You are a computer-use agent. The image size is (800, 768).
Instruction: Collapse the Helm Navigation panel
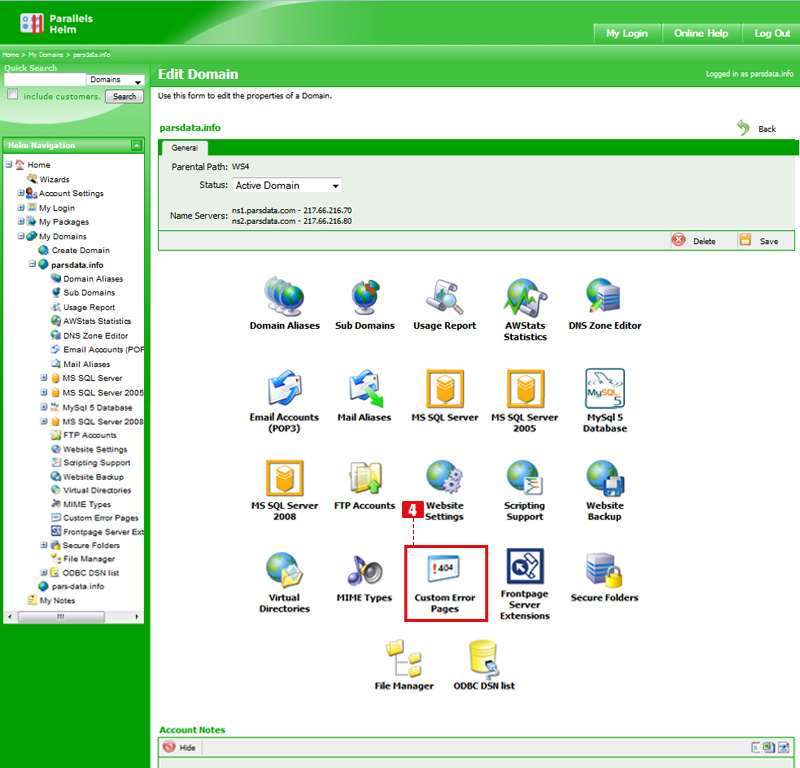[x=136, y=145]
